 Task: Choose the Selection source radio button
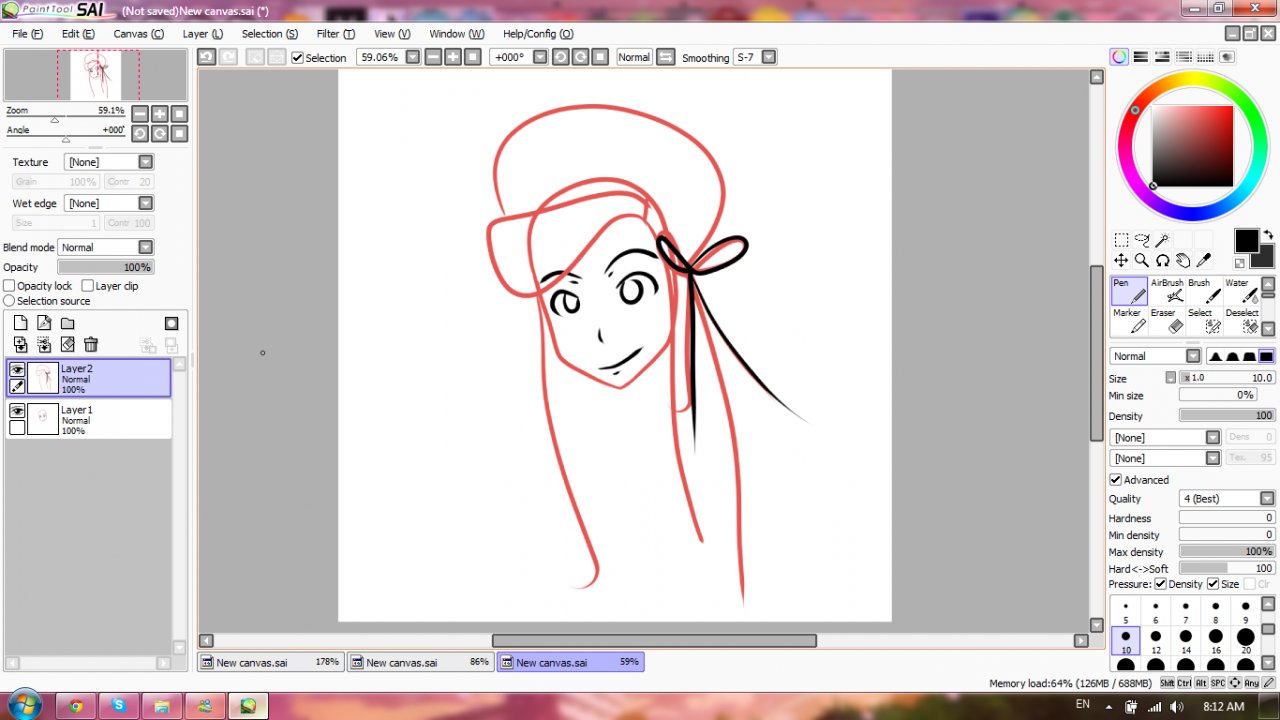point(10,301)
